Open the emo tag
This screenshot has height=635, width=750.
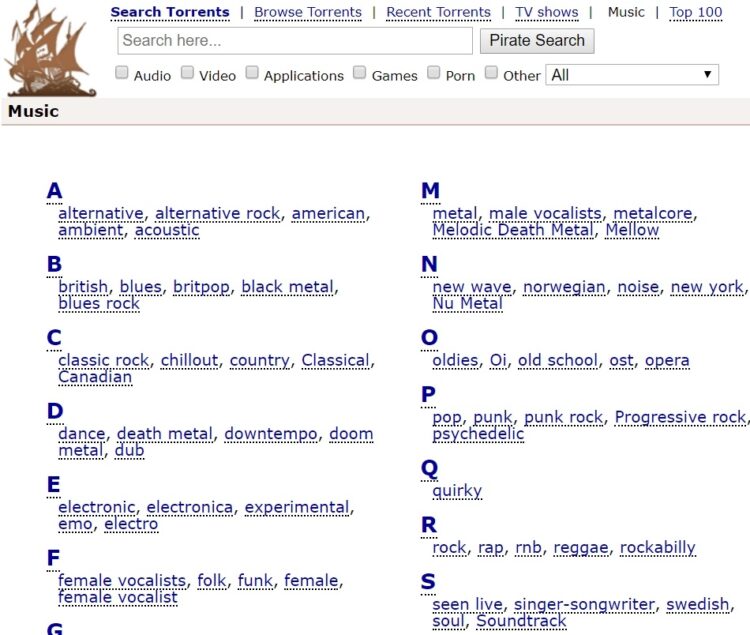tap(75, 524)
